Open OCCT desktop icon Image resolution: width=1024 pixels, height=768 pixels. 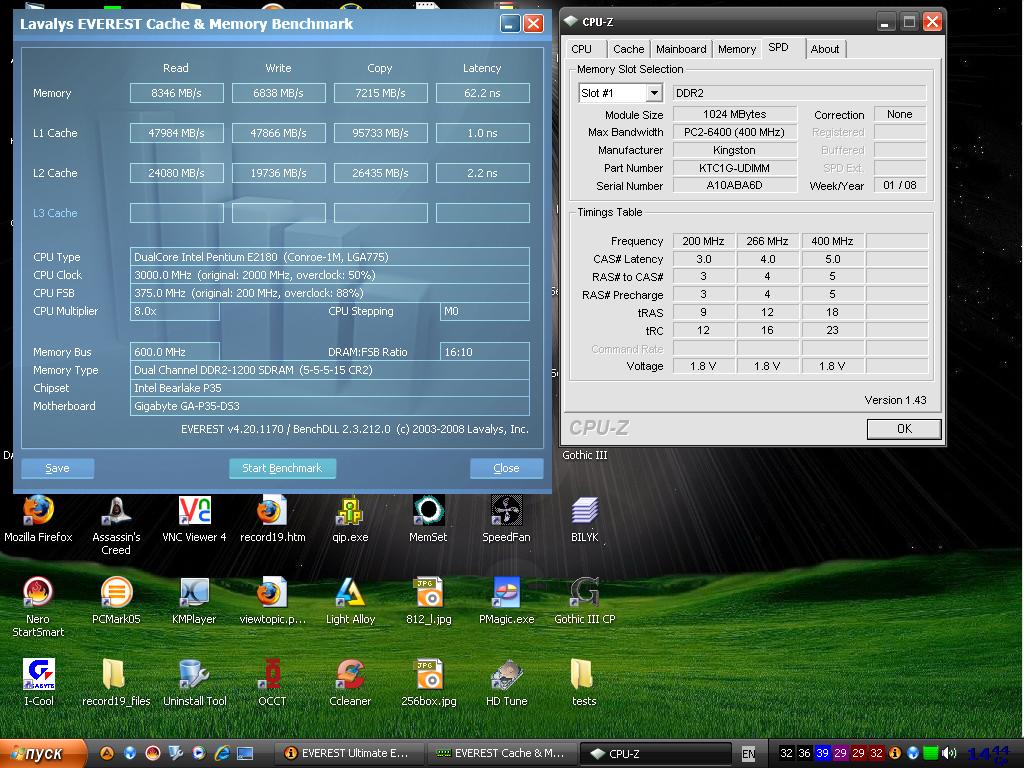272,682
